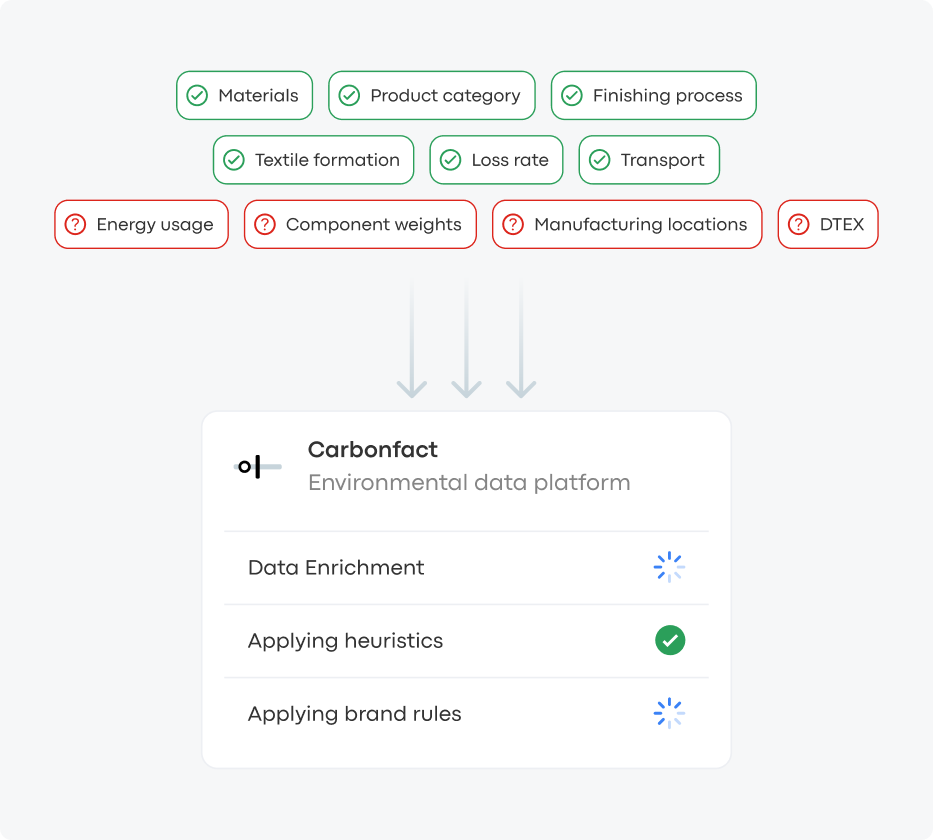Click the green check icon beside Materials

point(197,95)
